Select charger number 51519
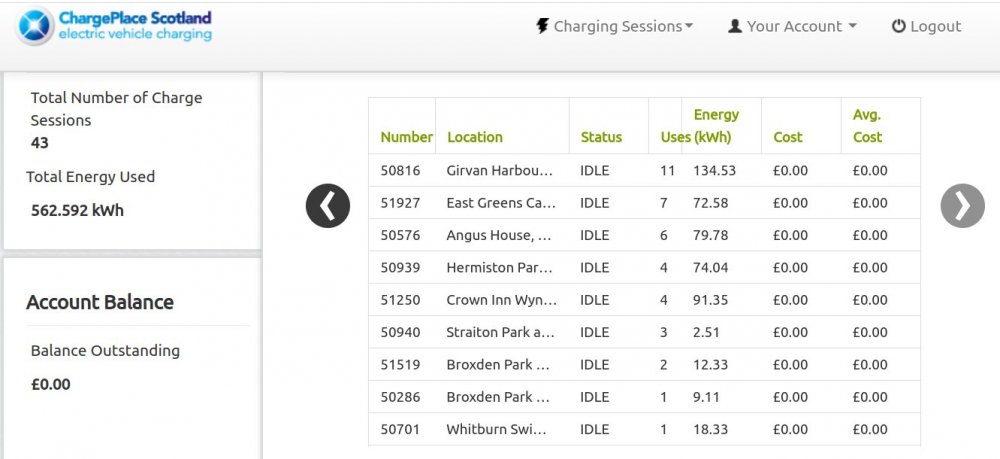The height and width of the screenshot is (459, 1000). pos(401,365)
